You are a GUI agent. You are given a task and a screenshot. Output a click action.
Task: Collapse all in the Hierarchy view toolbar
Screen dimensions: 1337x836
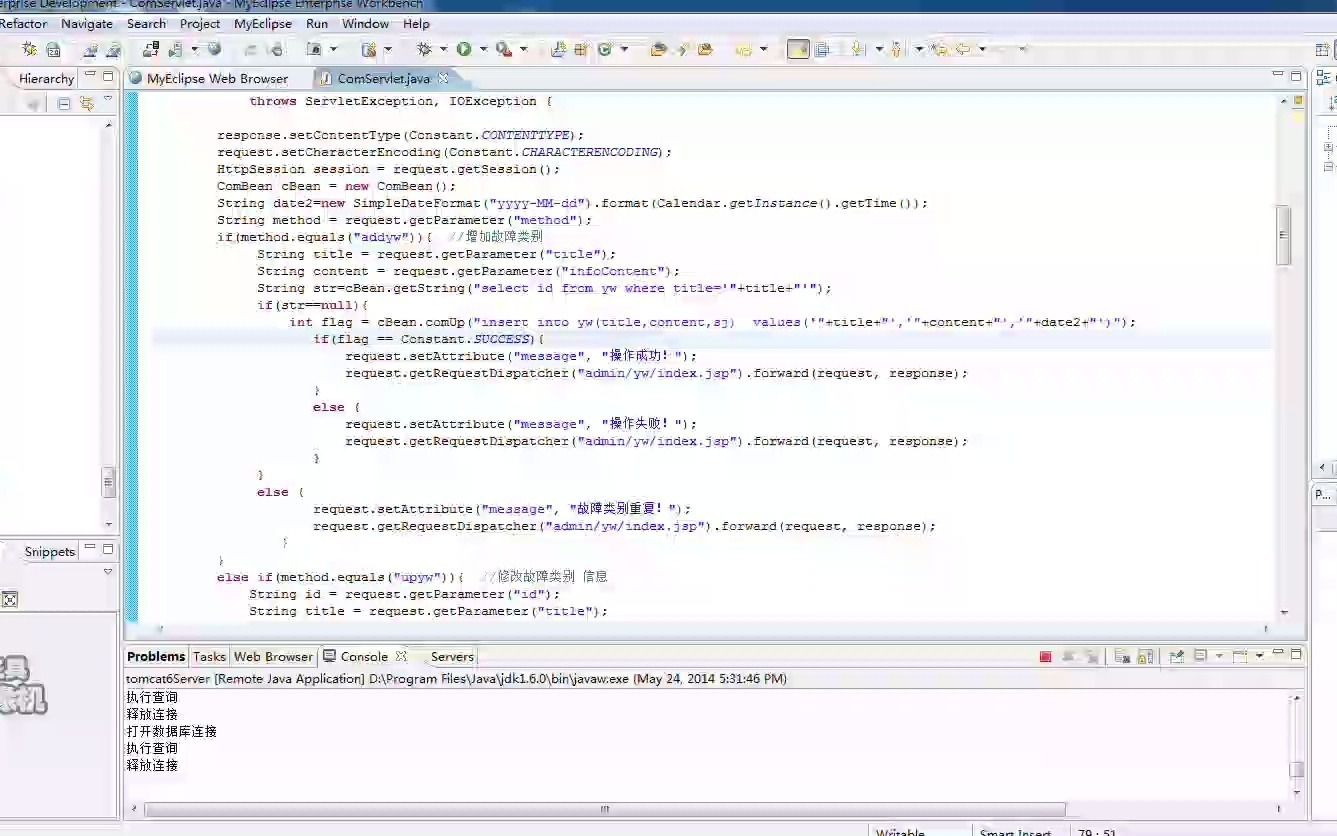coord(64,103)
